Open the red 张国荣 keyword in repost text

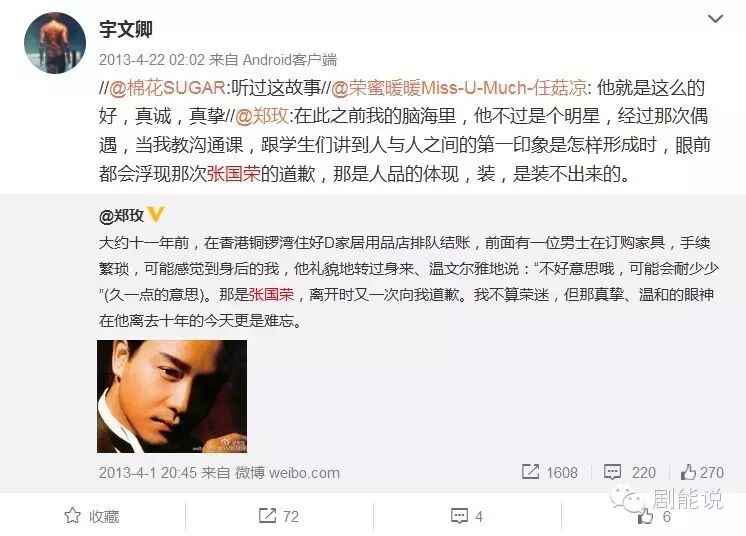click(x=233, y=174)
